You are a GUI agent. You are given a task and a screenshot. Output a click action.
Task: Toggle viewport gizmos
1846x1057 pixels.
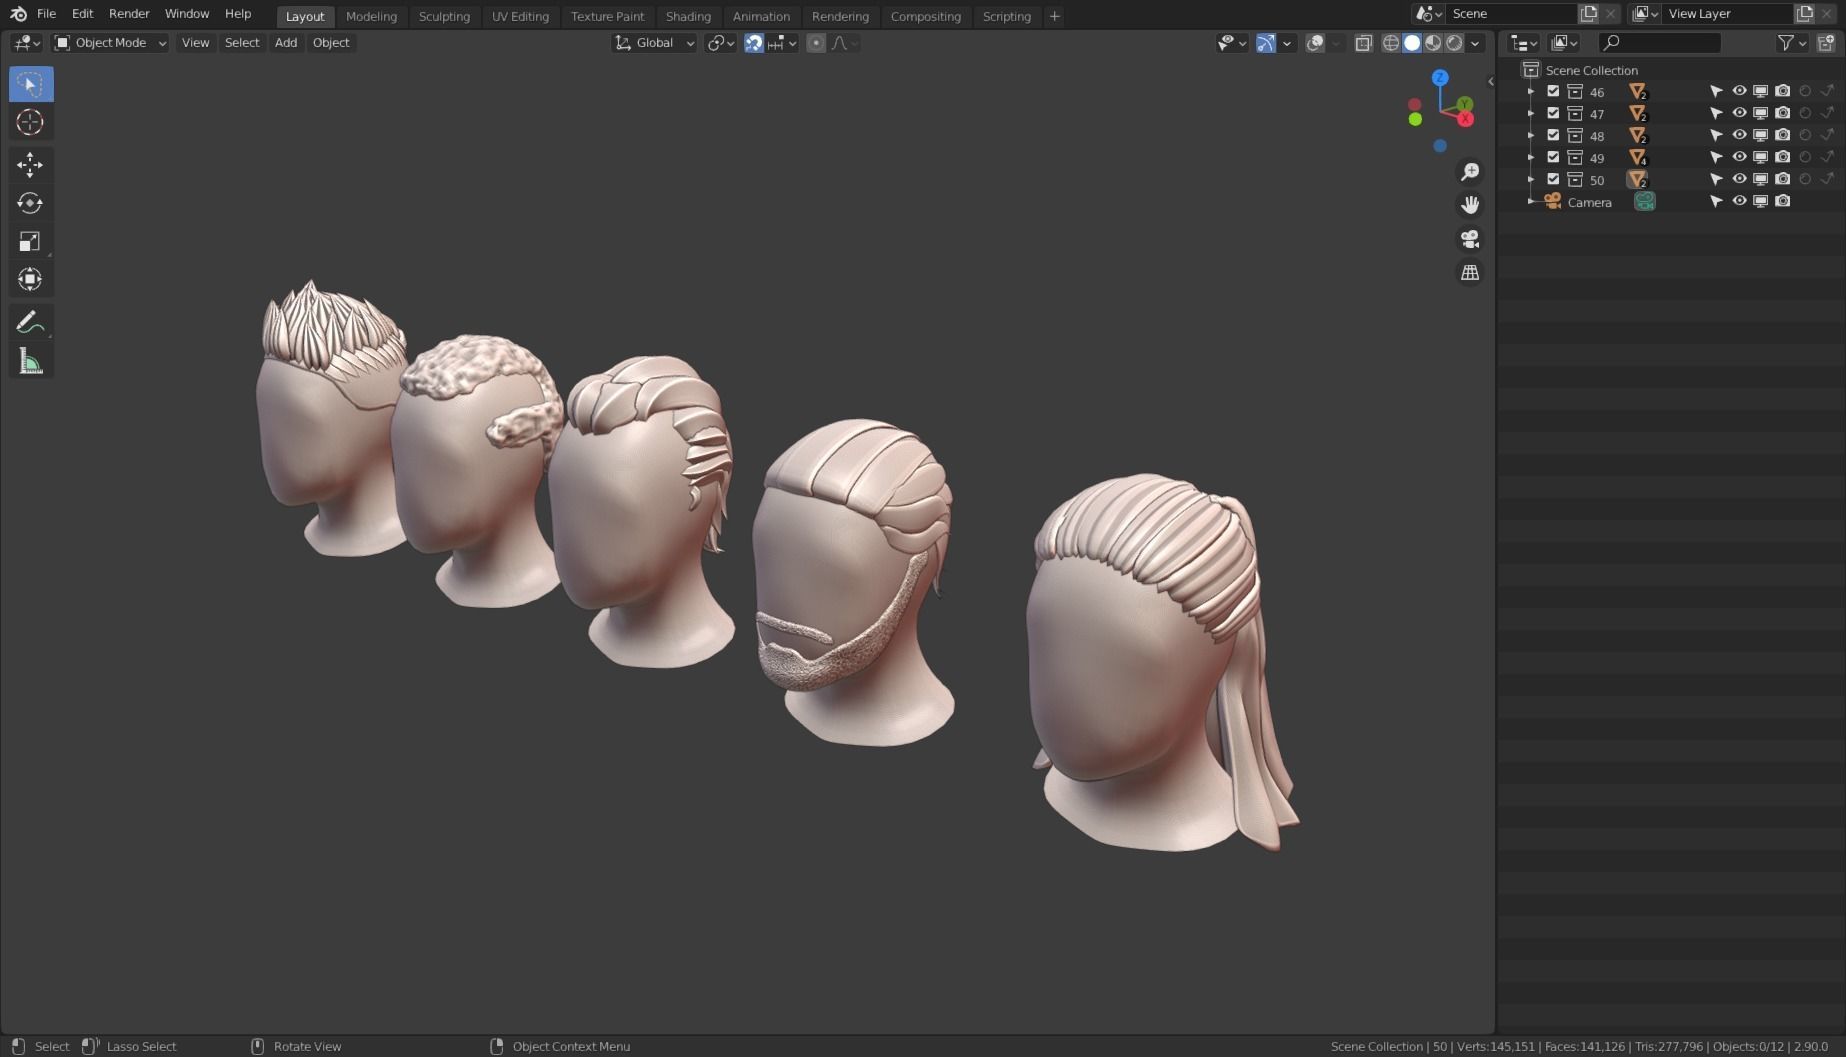pos(1266,43)
